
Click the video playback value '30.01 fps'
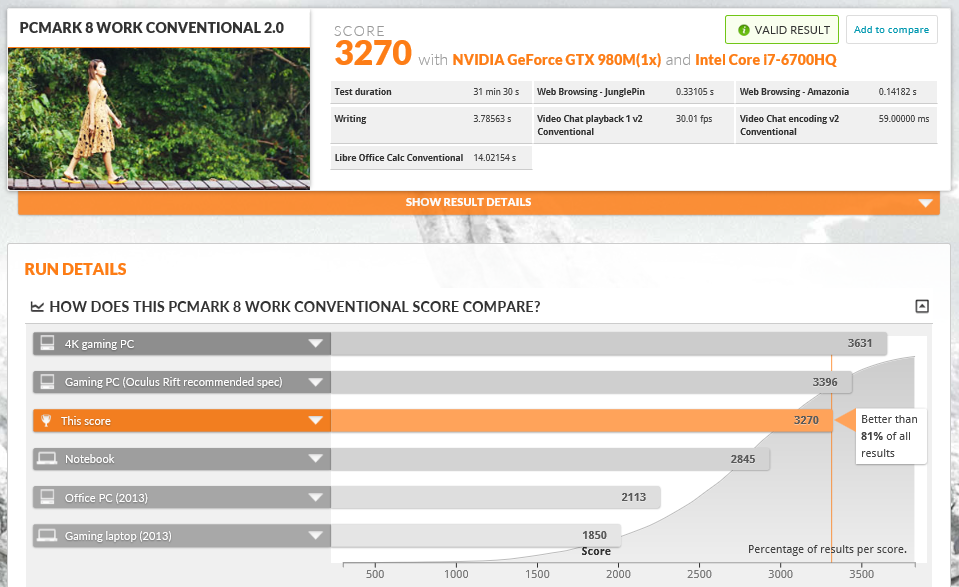(694, 119)
